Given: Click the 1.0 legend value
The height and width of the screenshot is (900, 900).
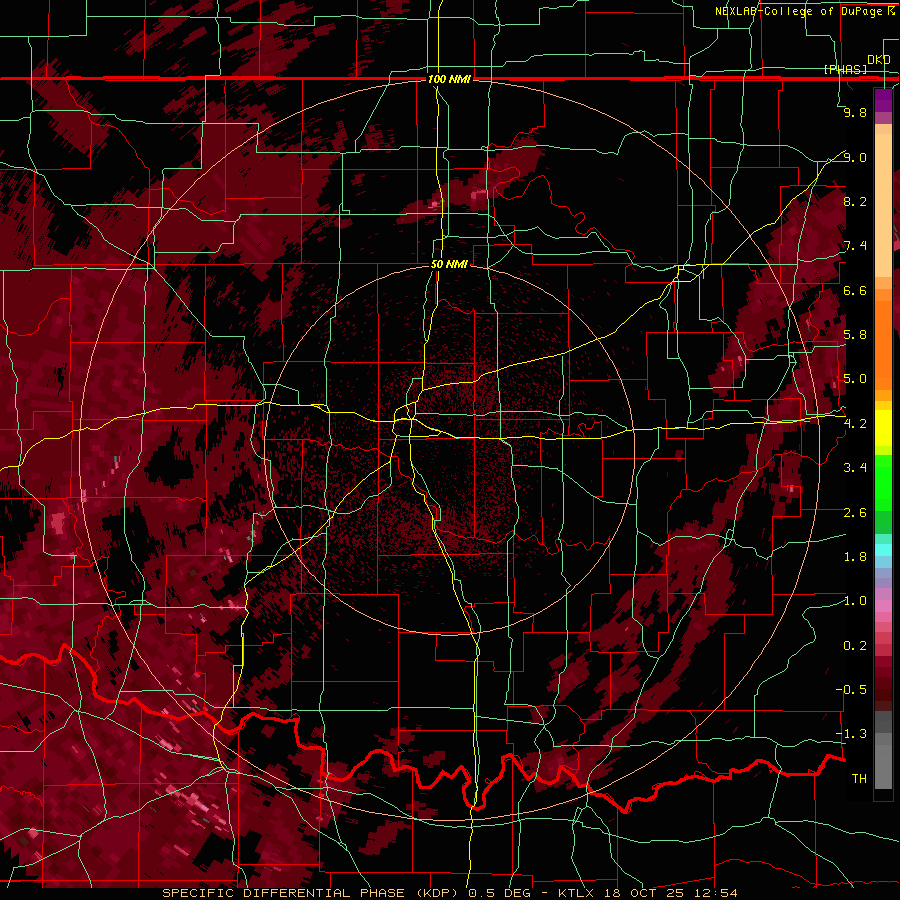Looking at the screenshot, I should (x=855, y=601).
